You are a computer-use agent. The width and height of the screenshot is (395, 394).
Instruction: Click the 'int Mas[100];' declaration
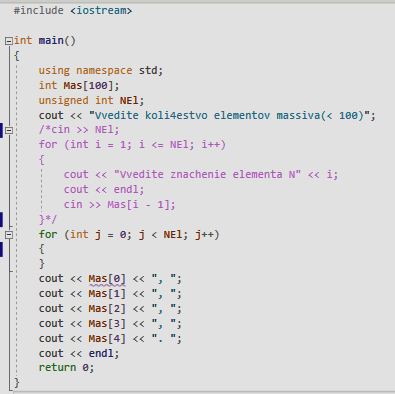(x=79, y=86)
